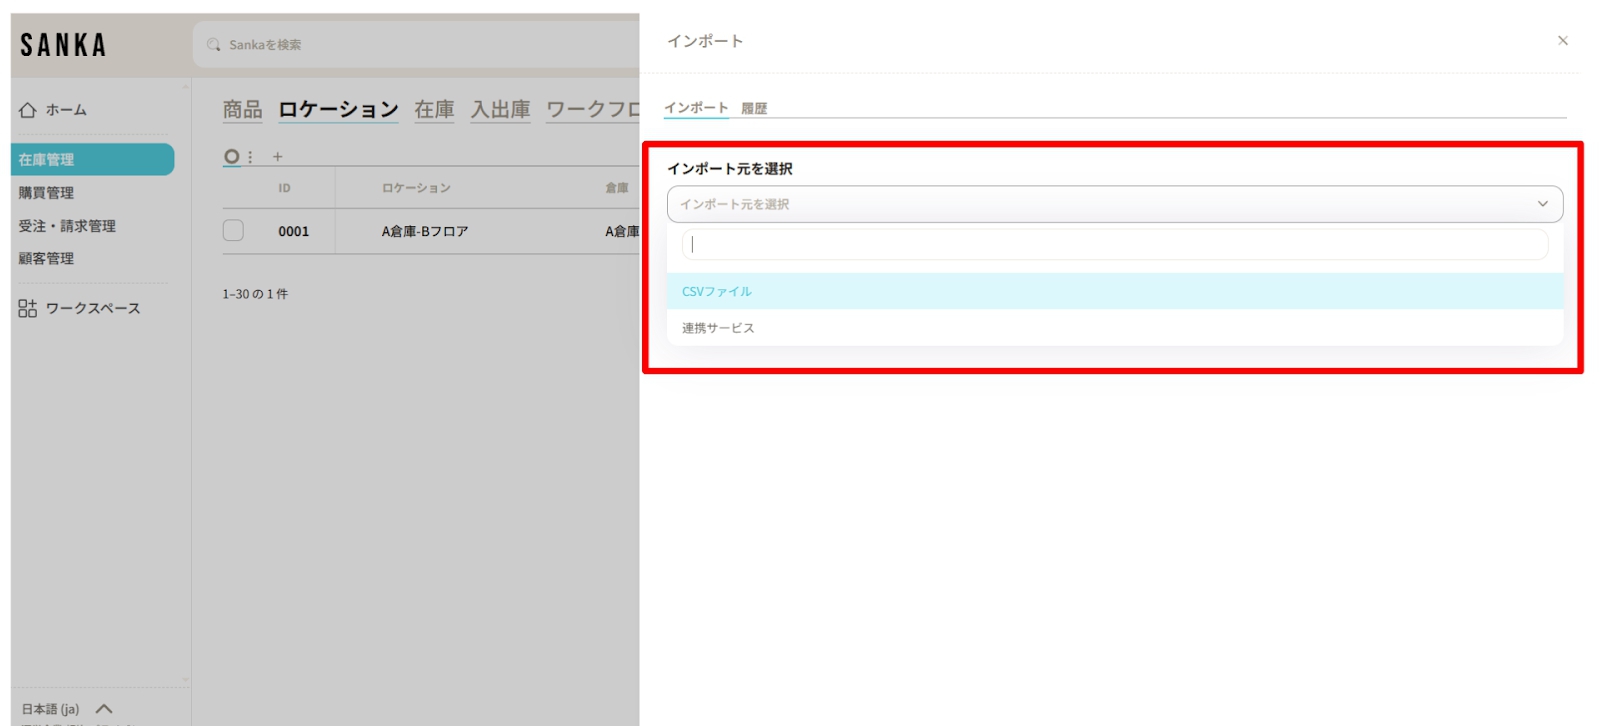Viewport: 1601px width, 726px height.
Task: Select CSVファイル from the dropdown list
Action: click(x=717, y=291)
